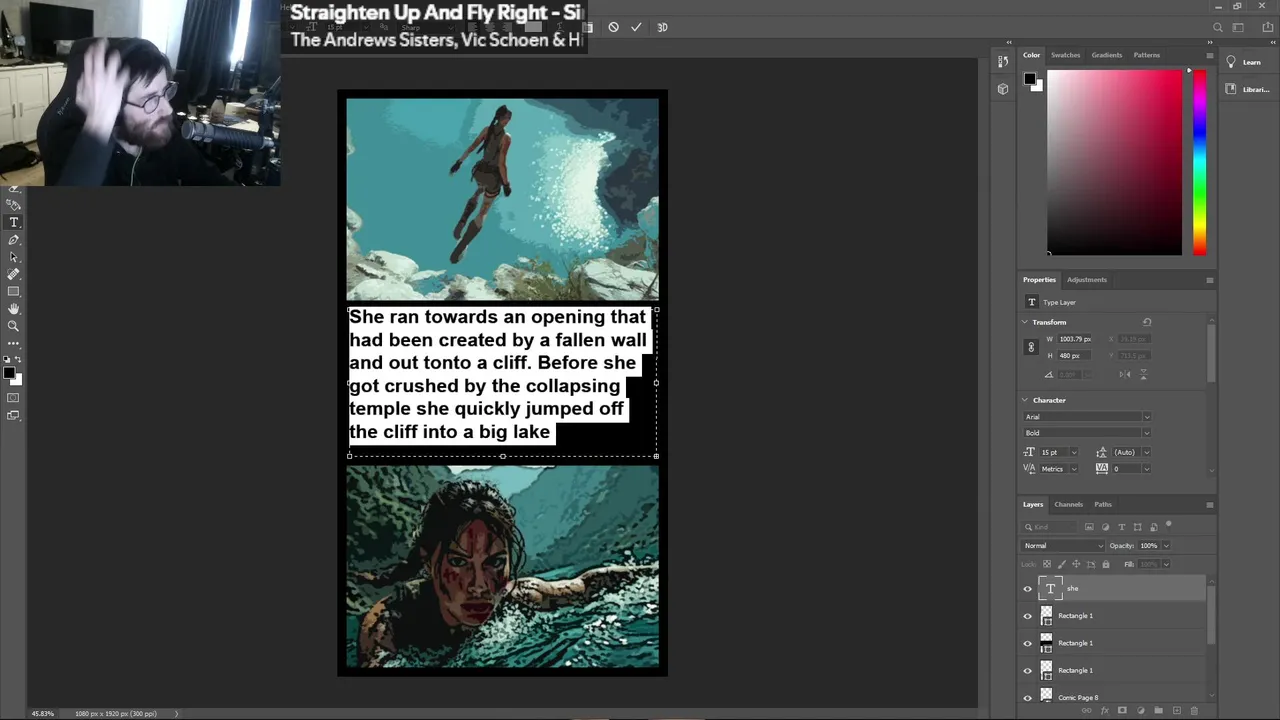
Task: Select the Paint Bucket tool
Action: [x=13, y=204]
